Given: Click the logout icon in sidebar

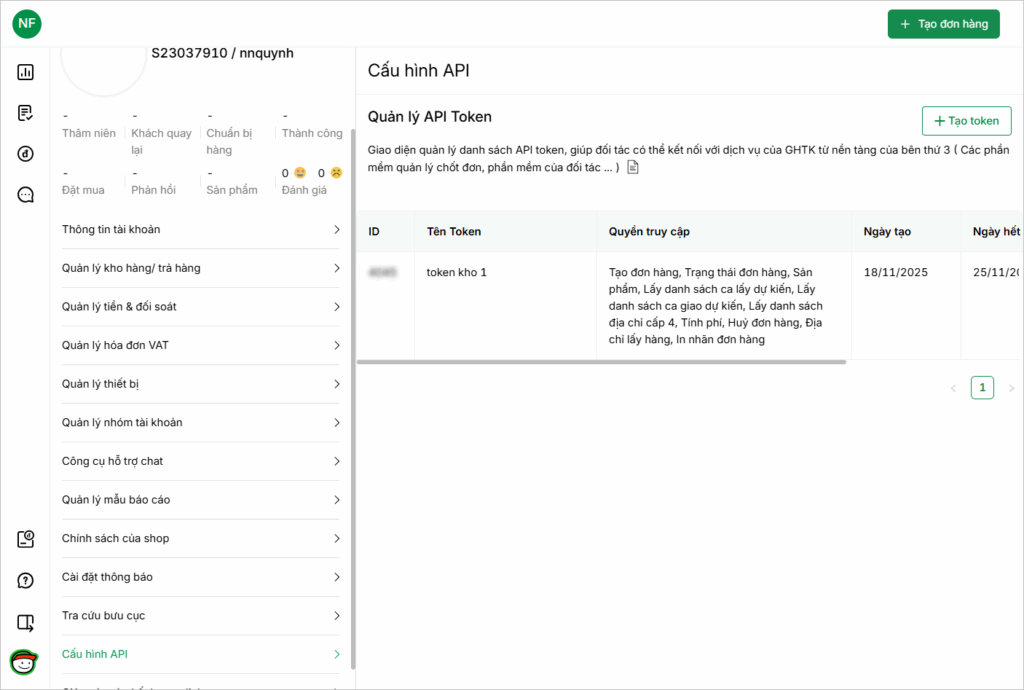Looking at the screenshot, I should (26, 623).
